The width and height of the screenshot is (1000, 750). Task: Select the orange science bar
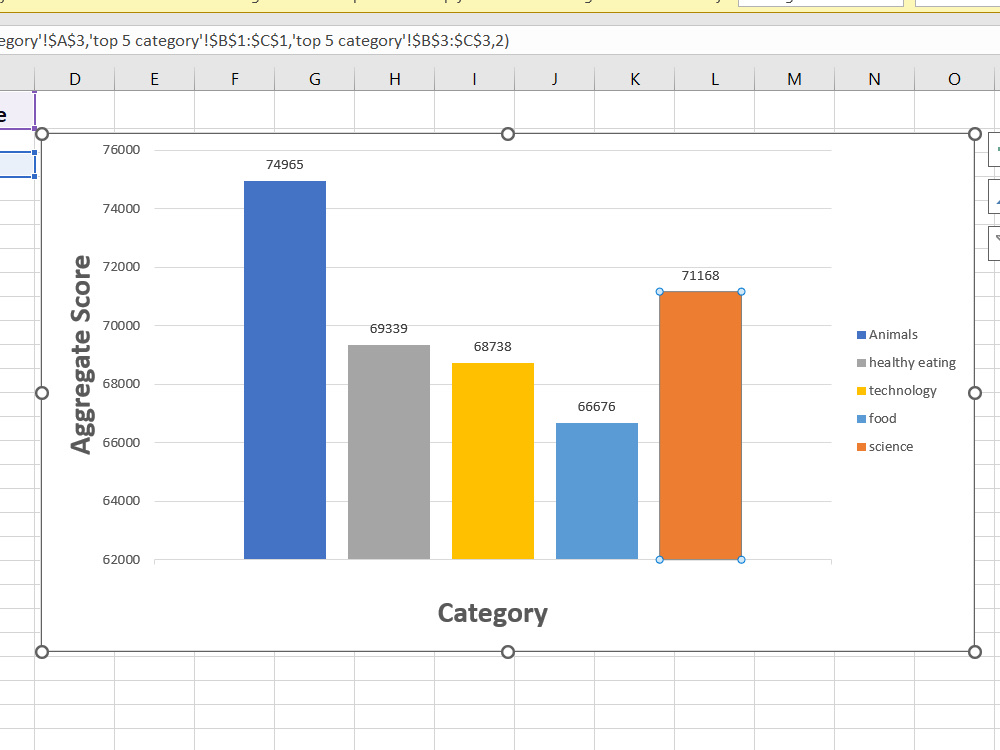tap(700, 425)
